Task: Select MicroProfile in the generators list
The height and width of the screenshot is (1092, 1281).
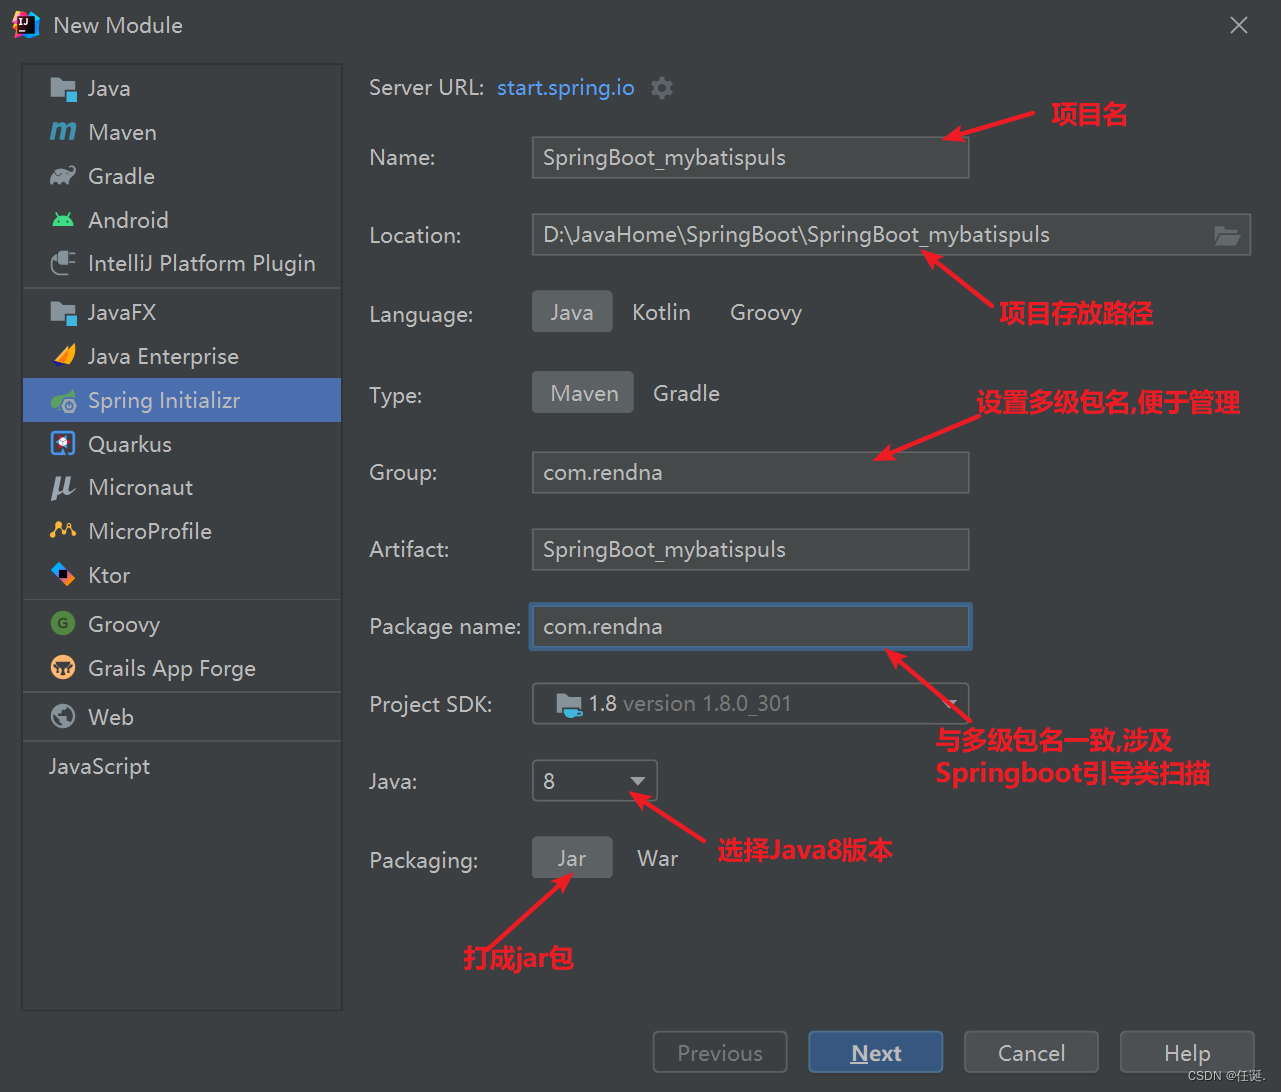Action: [182, 530]
